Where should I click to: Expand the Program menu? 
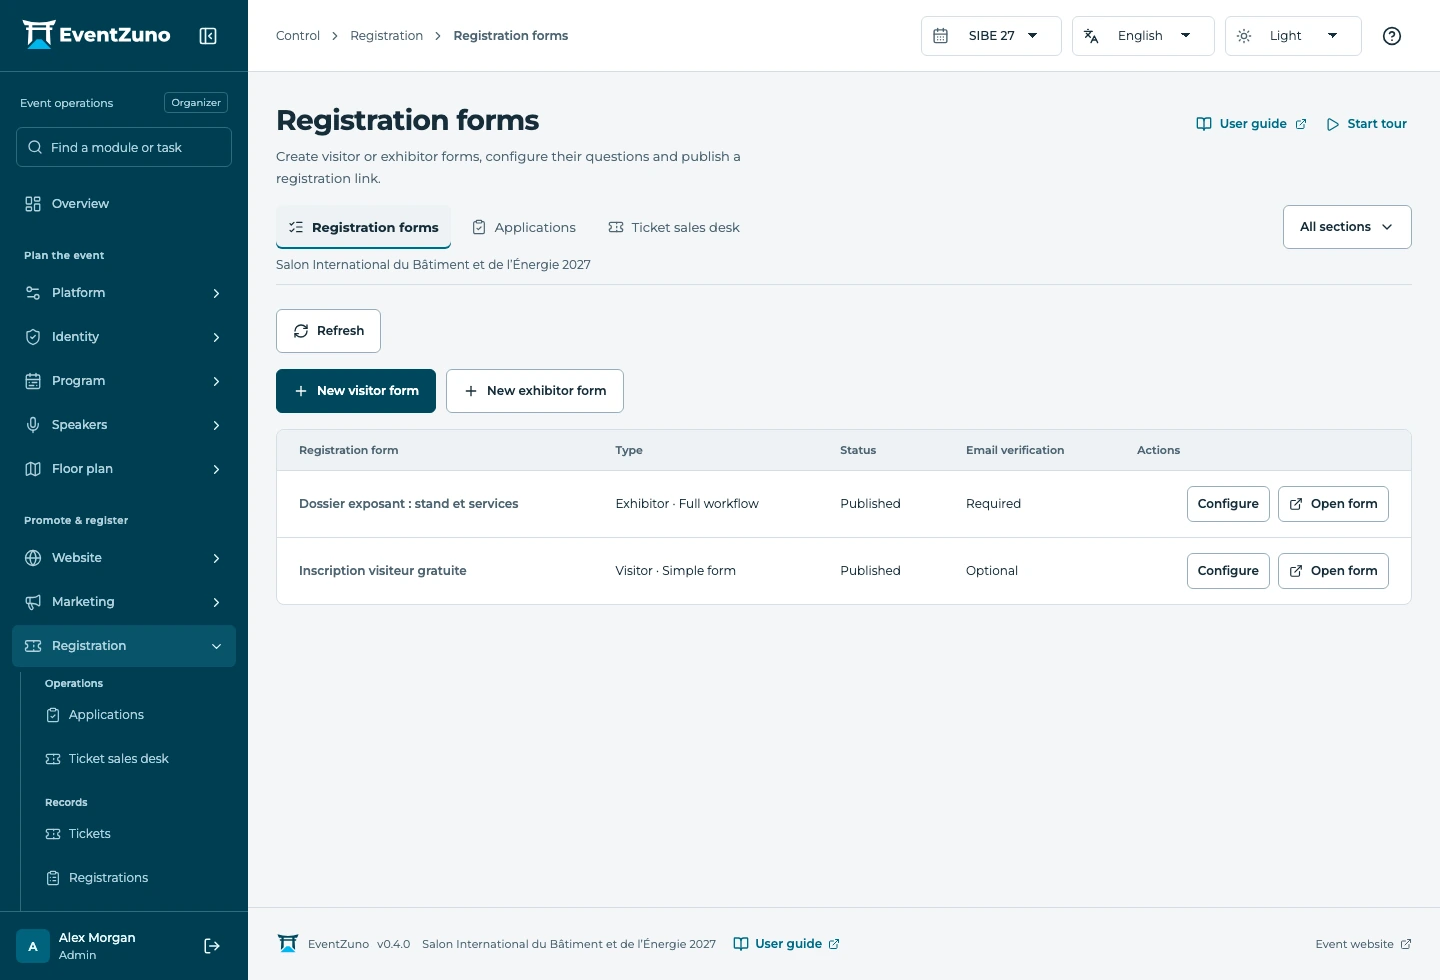124,381
